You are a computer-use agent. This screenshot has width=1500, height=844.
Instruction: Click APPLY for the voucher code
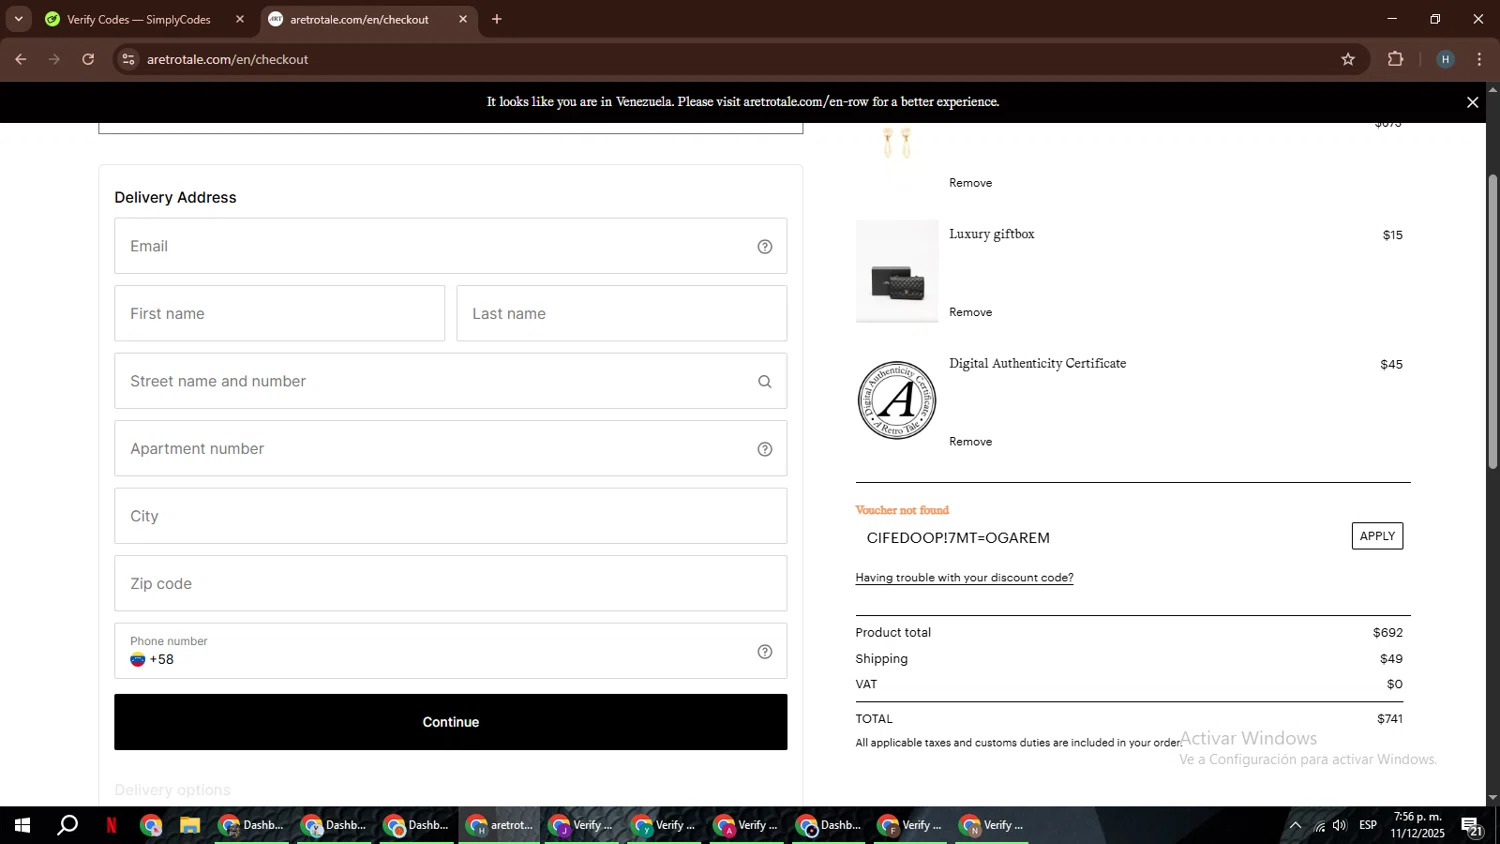[x=1377, y=536]
